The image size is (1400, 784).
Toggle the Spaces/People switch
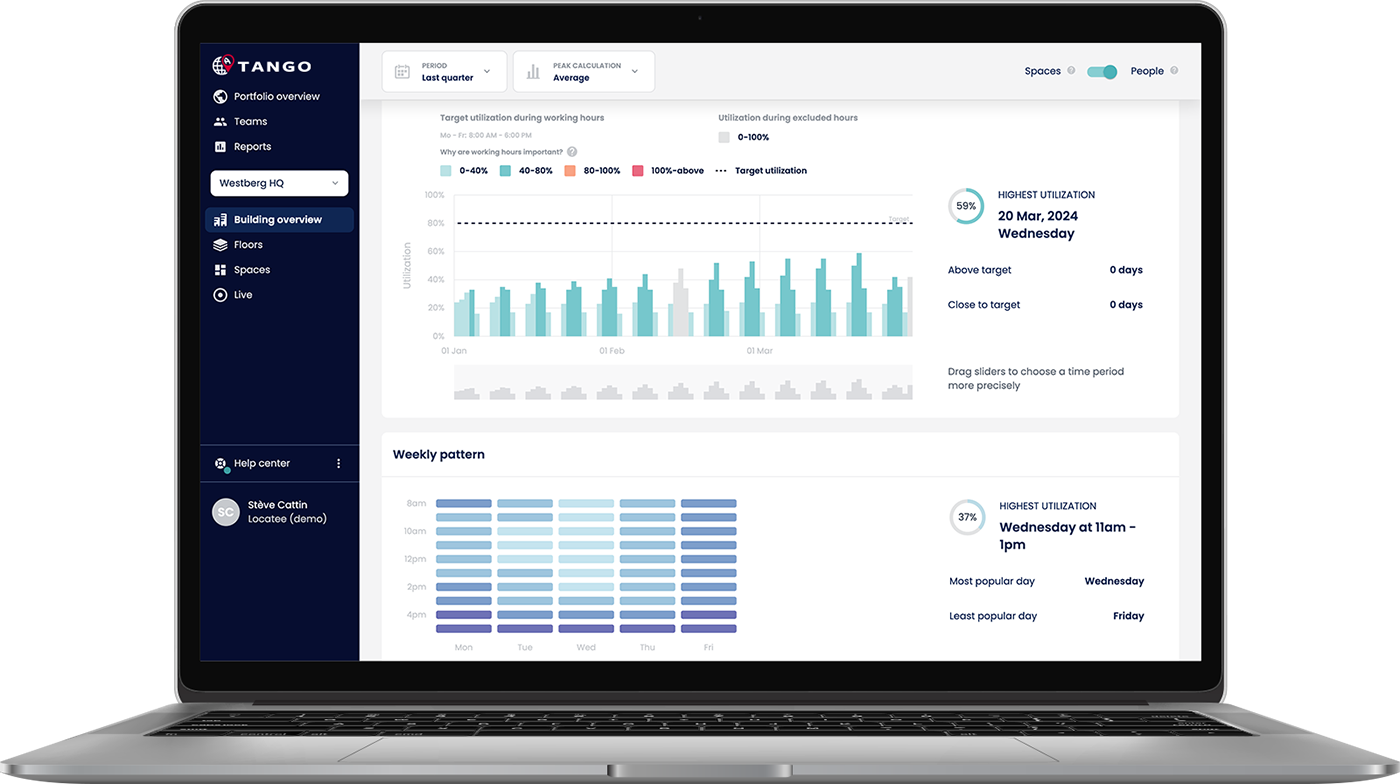(1102, 71)
